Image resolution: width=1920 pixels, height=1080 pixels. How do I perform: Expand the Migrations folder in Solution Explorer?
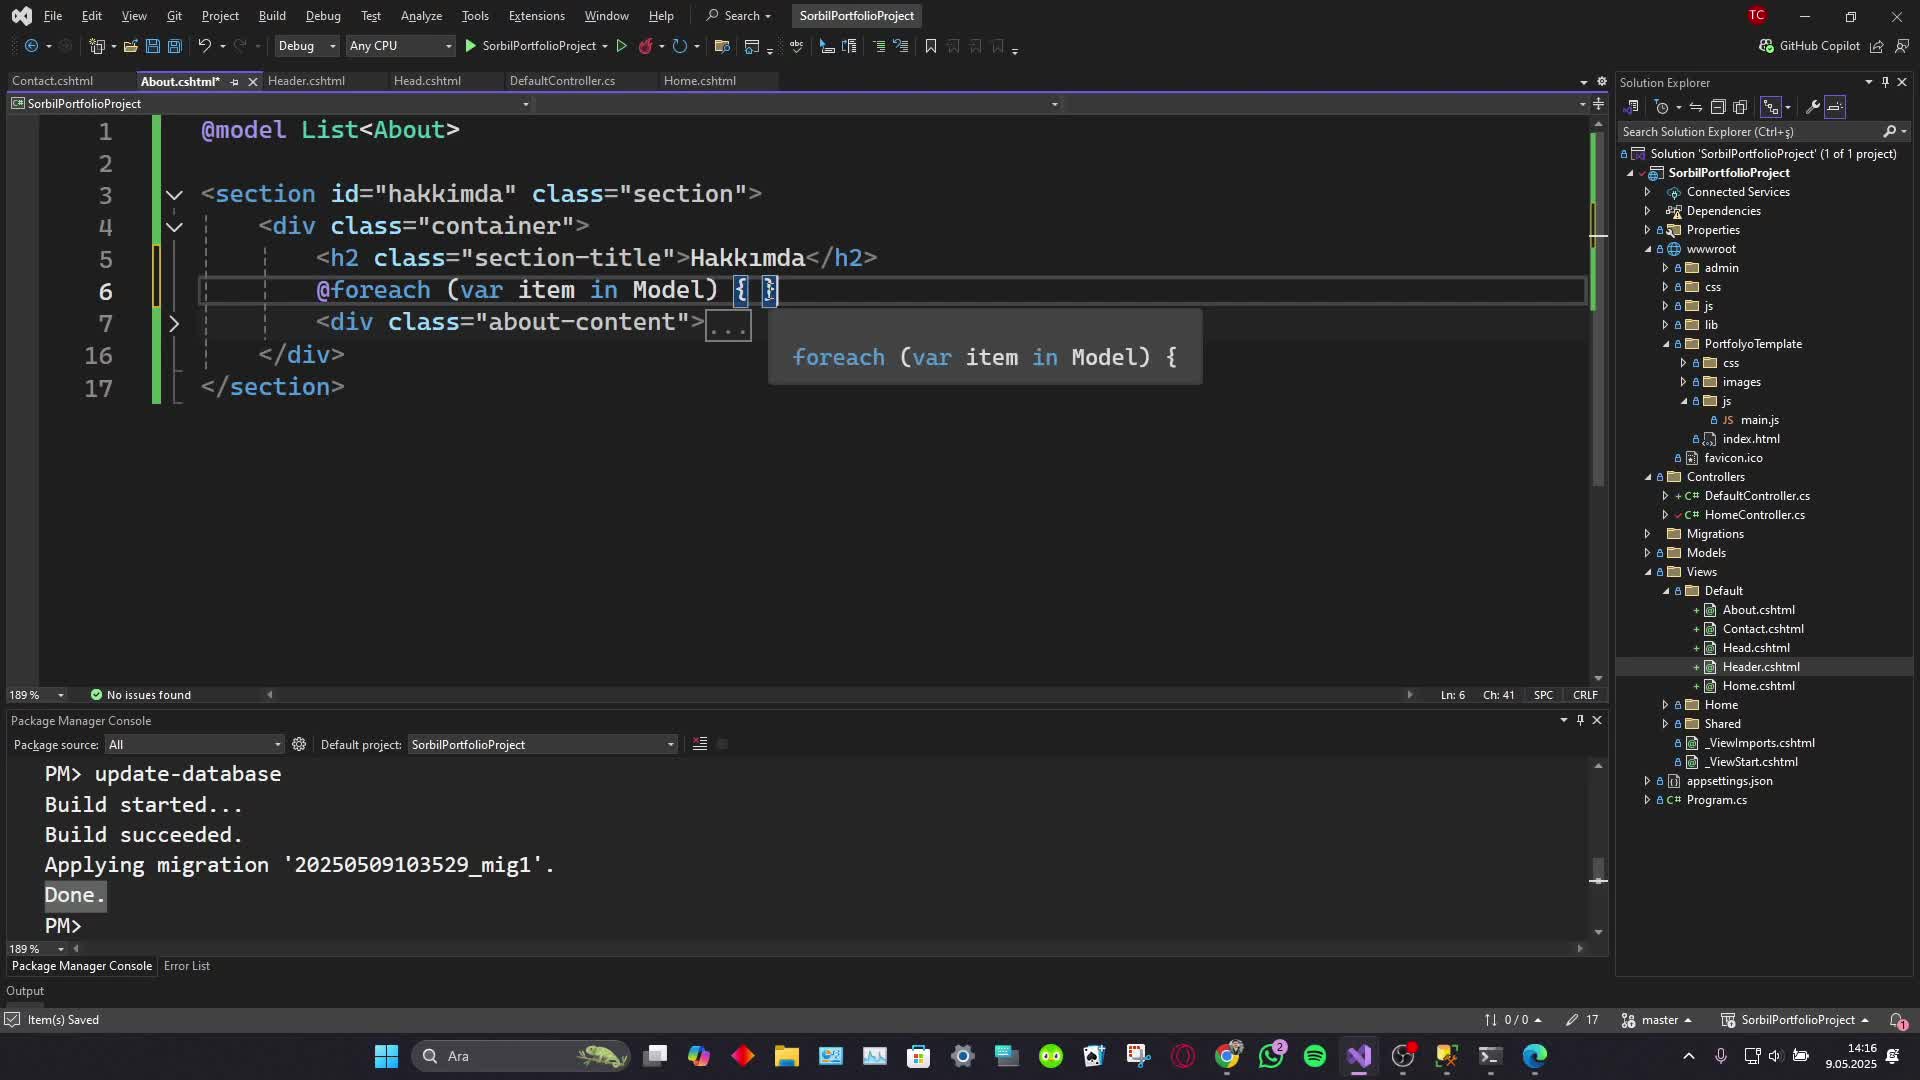pos(1647,534)
